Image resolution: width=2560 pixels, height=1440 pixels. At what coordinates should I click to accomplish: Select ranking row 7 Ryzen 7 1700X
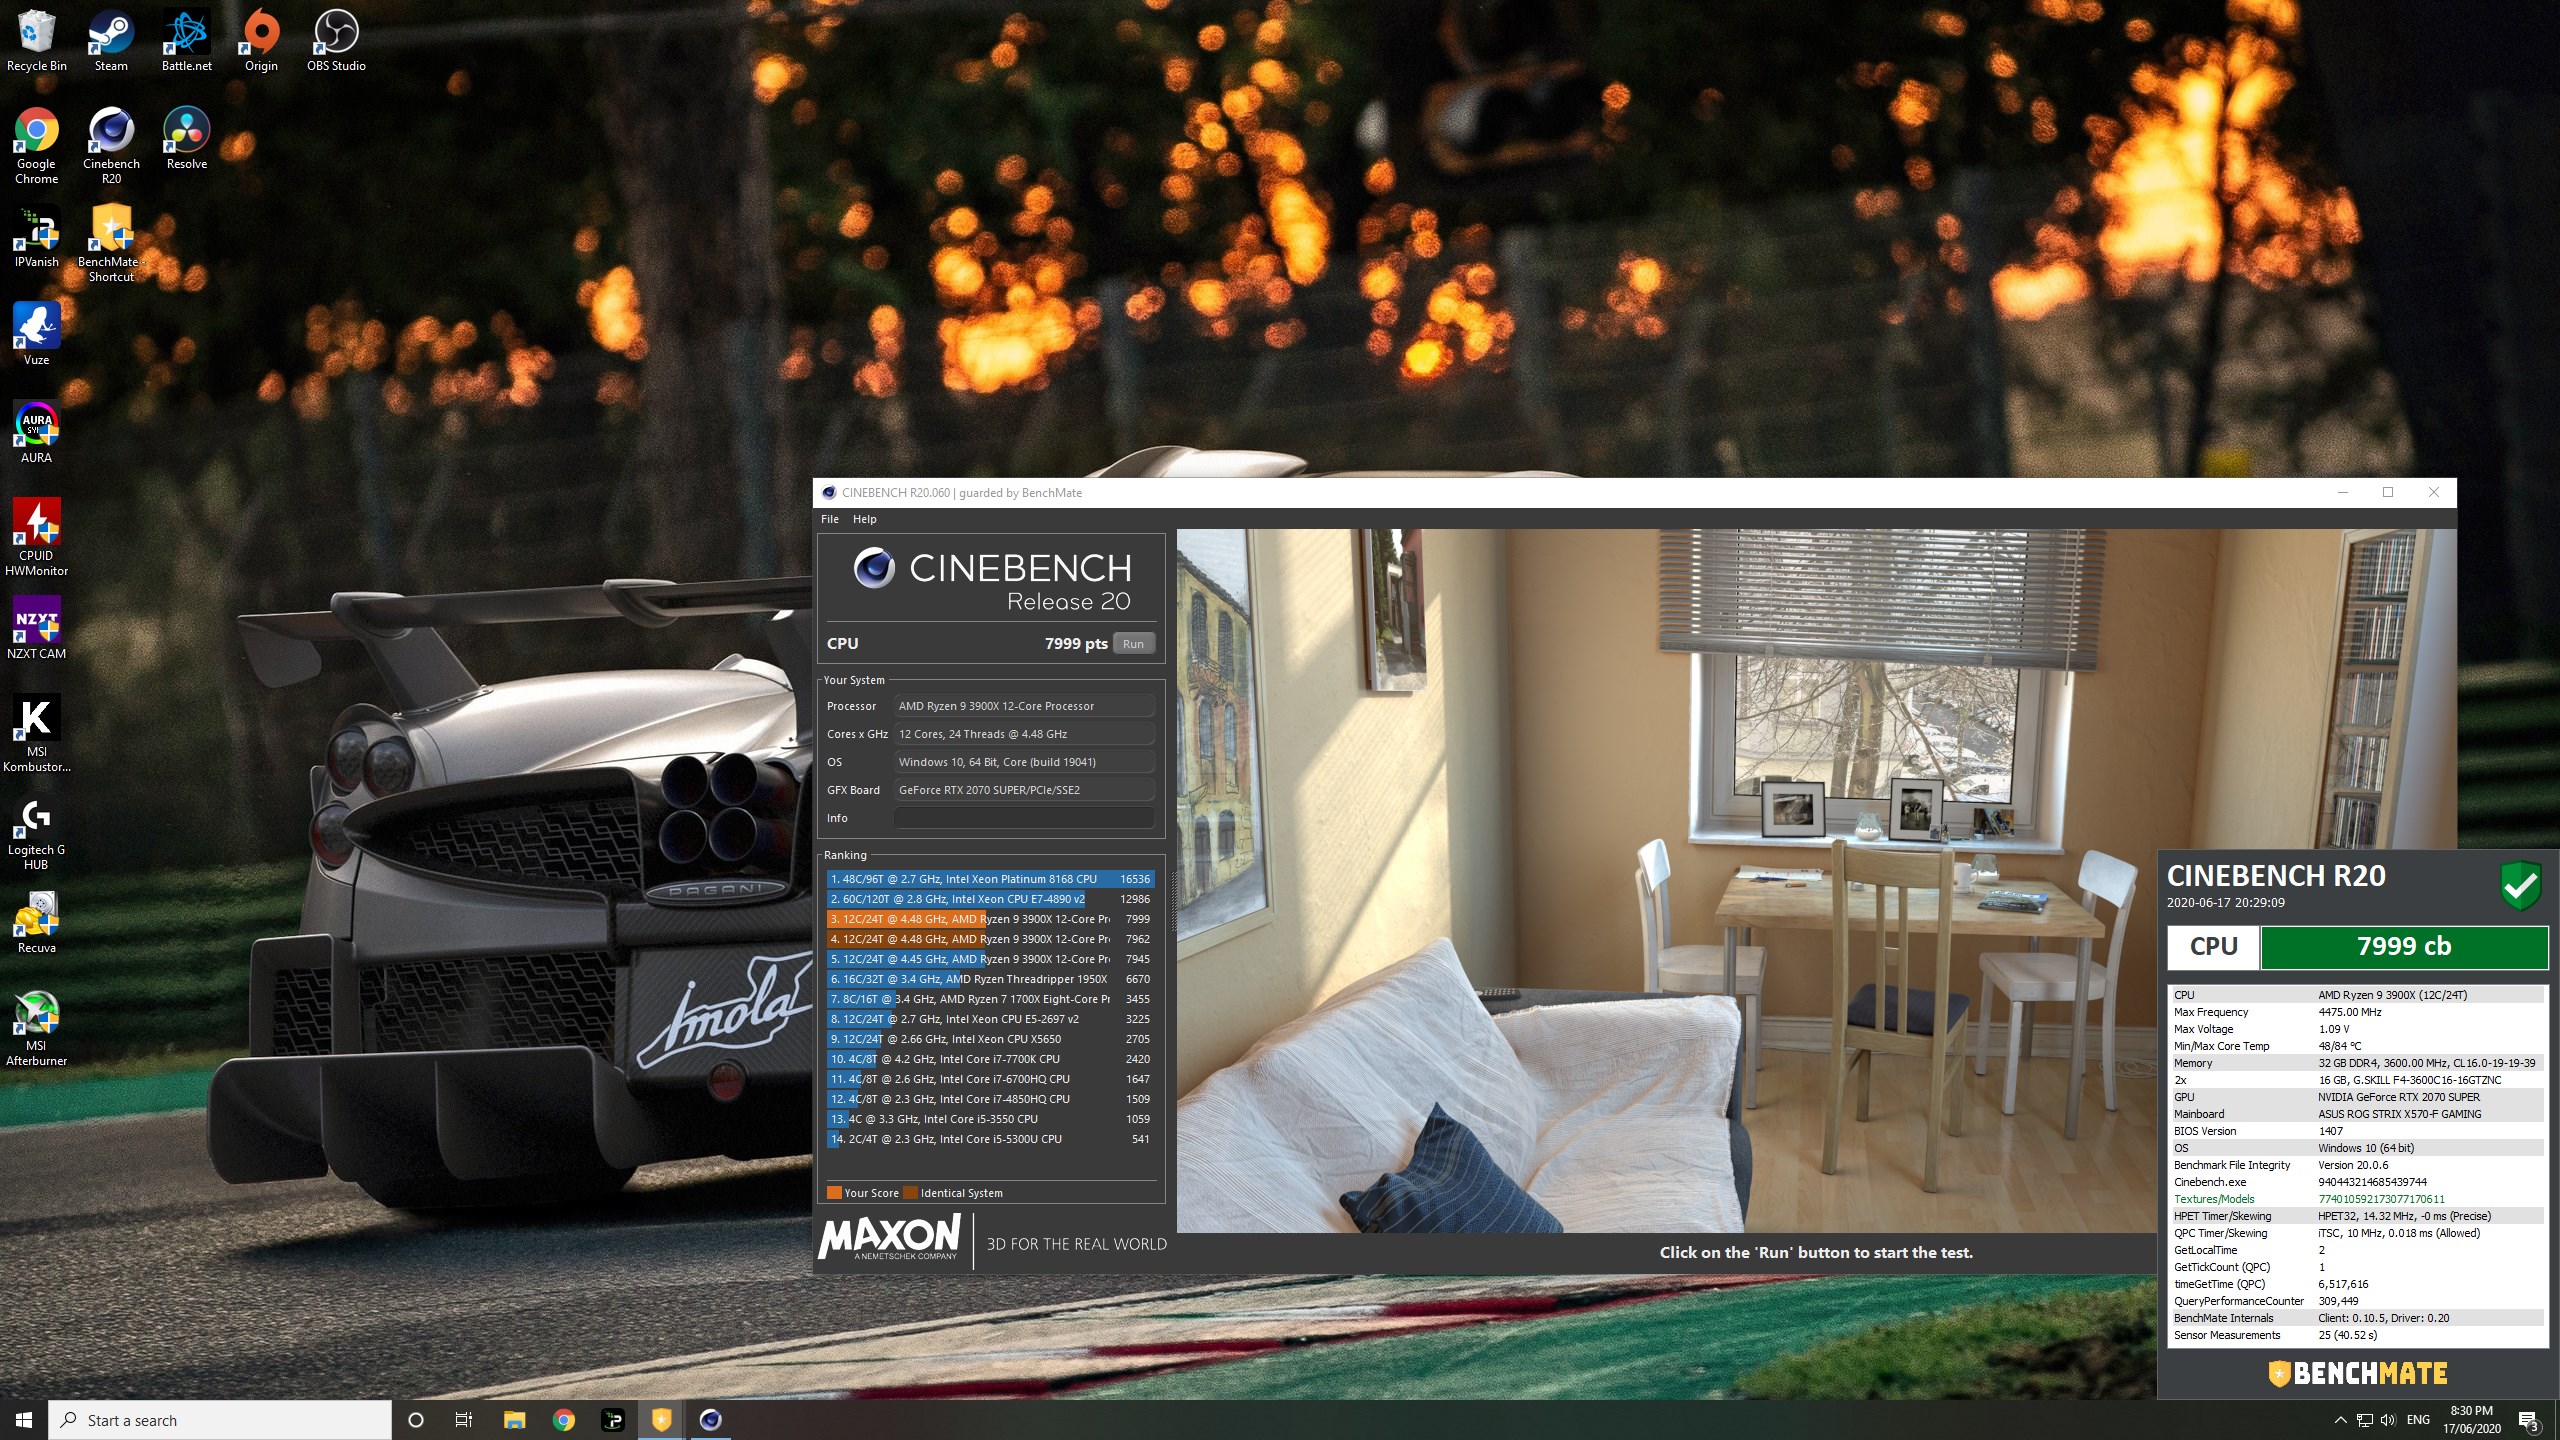[x=990, y=999]
